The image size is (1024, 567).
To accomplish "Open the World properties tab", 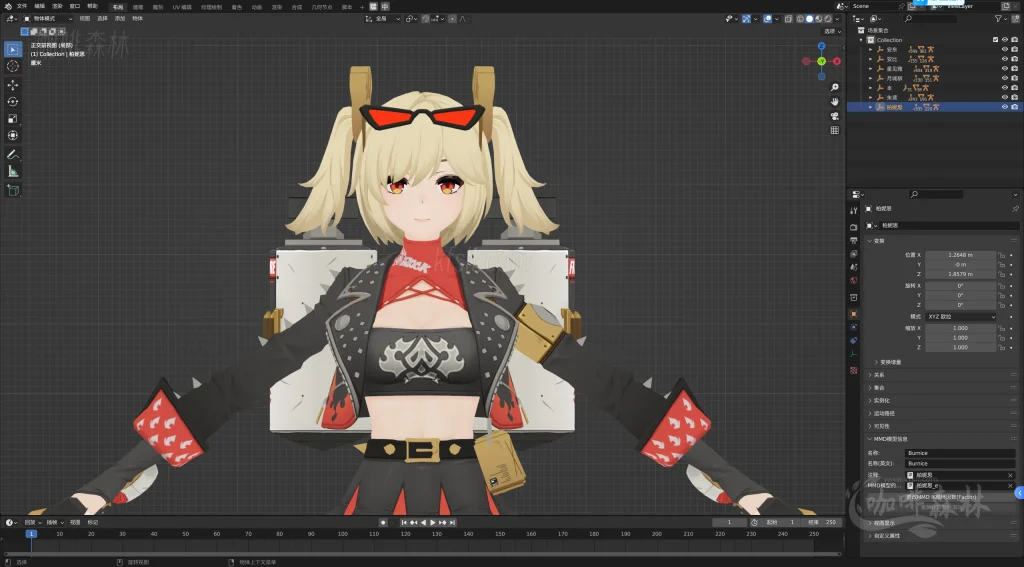I will click(x=854, y=280).
